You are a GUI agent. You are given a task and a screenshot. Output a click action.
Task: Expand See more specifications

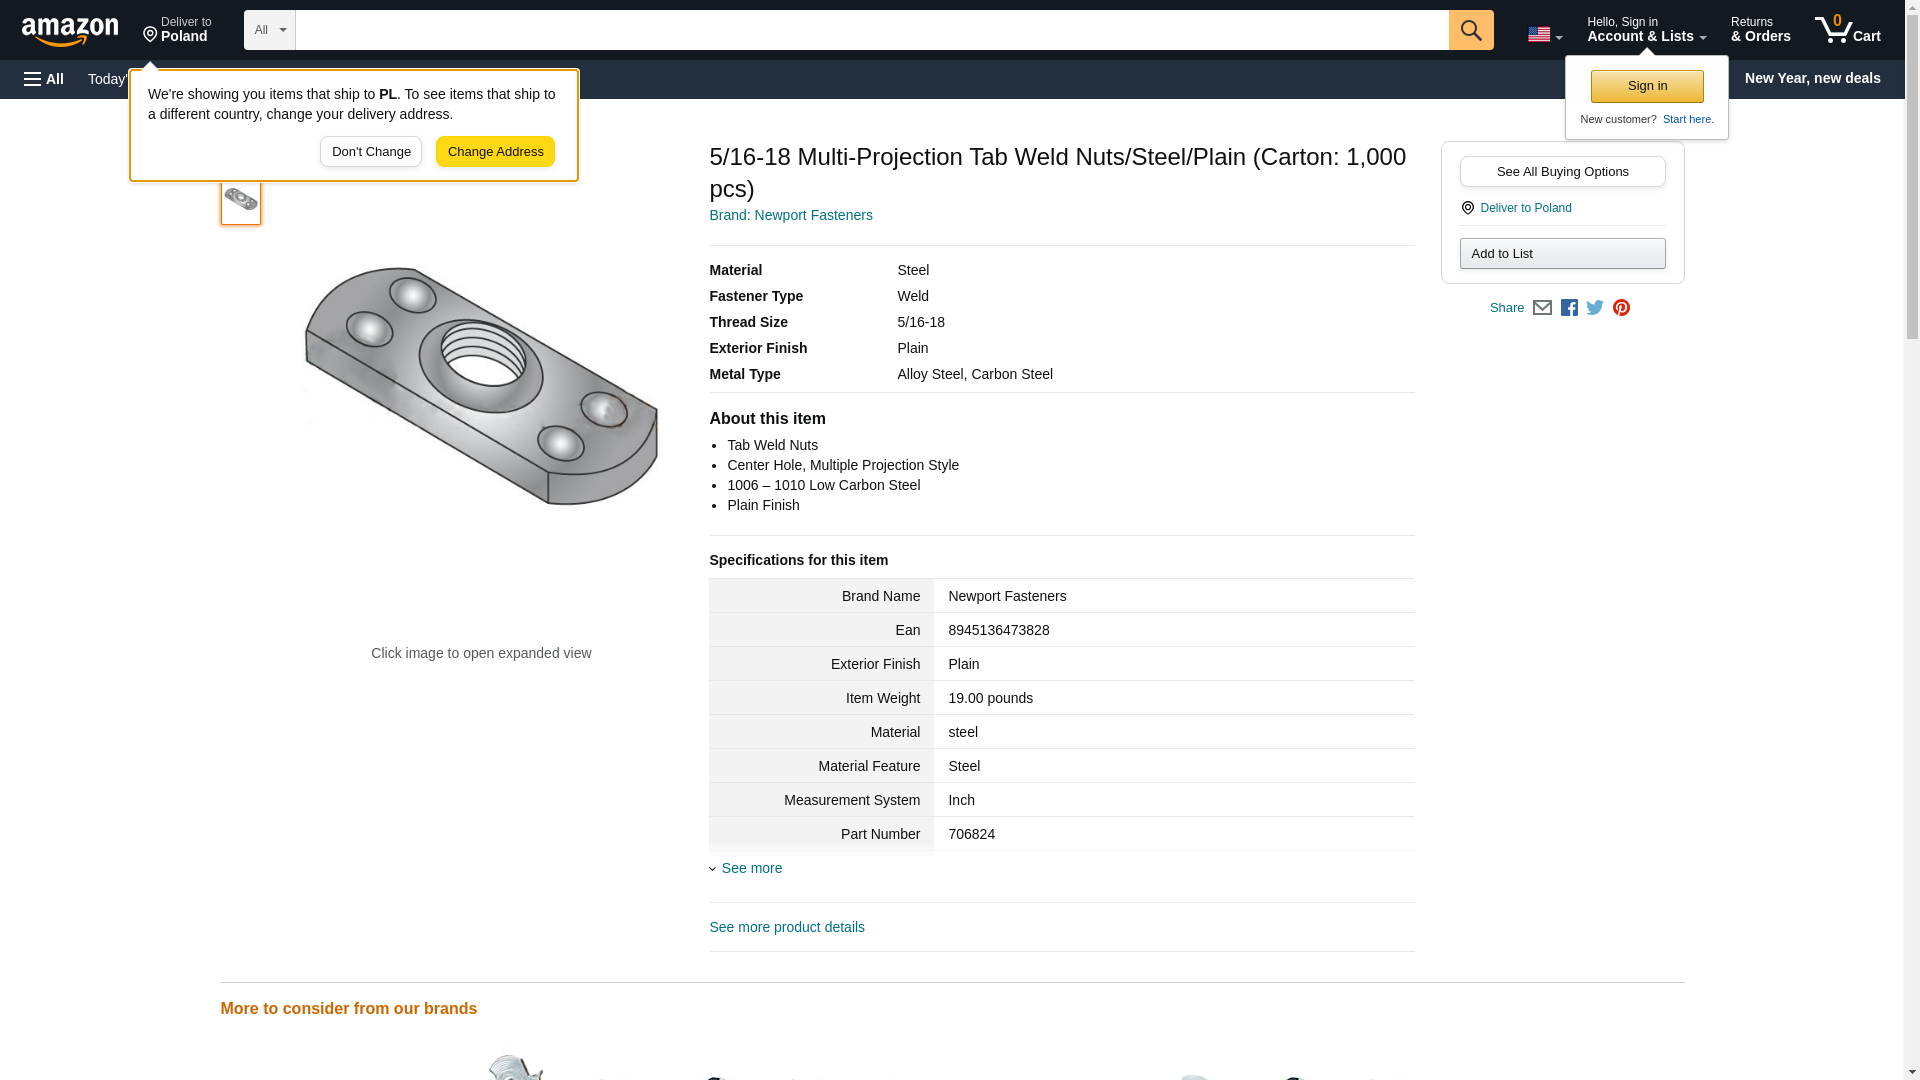751,868
